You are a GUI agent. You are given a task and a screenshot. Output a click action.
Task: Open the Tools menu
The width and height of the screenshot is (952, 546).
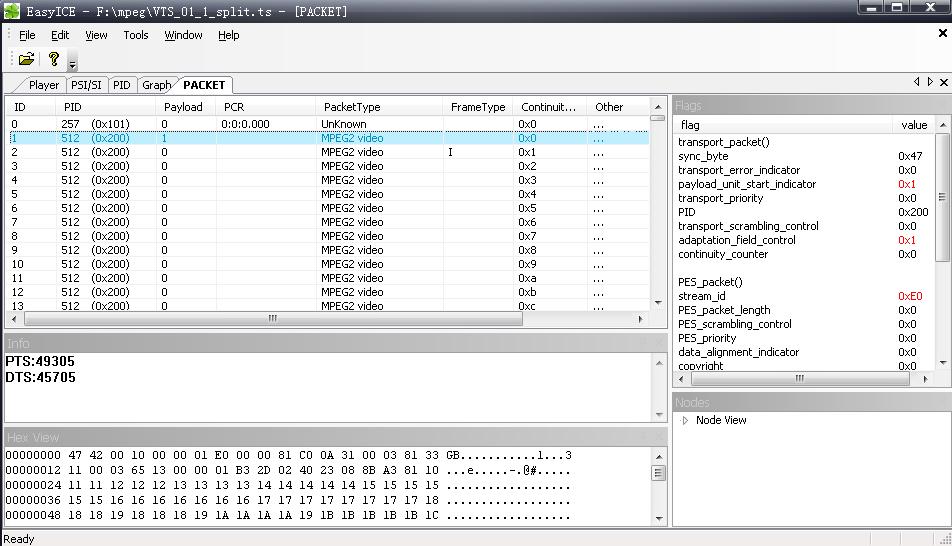click(136, 35)
